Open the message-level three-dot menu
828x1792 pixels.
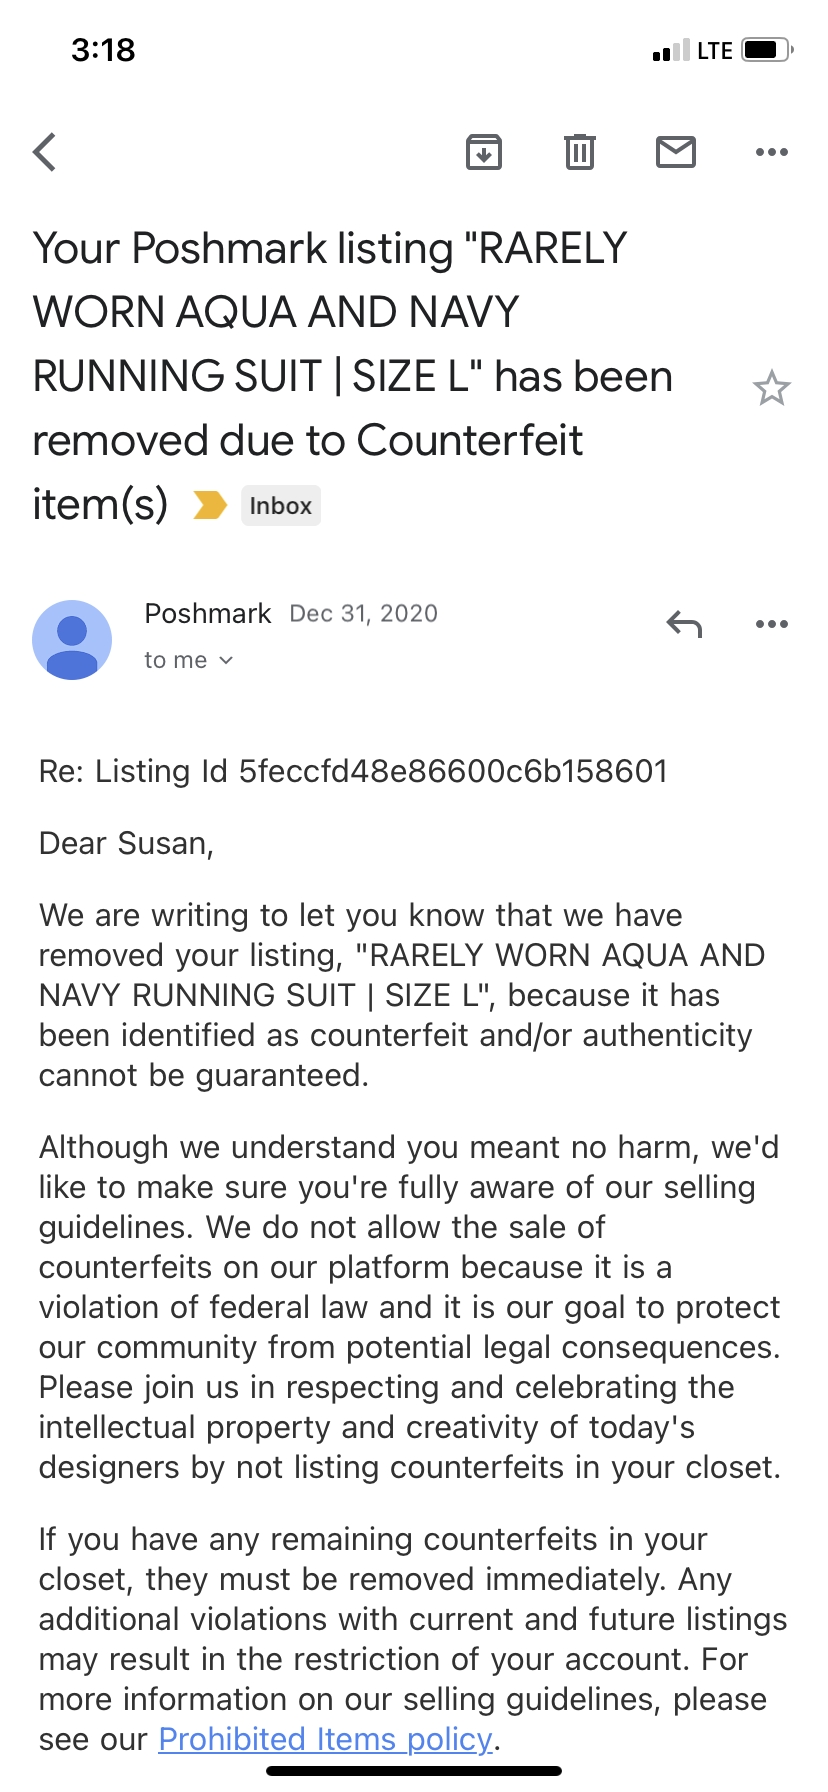point(771,623)
